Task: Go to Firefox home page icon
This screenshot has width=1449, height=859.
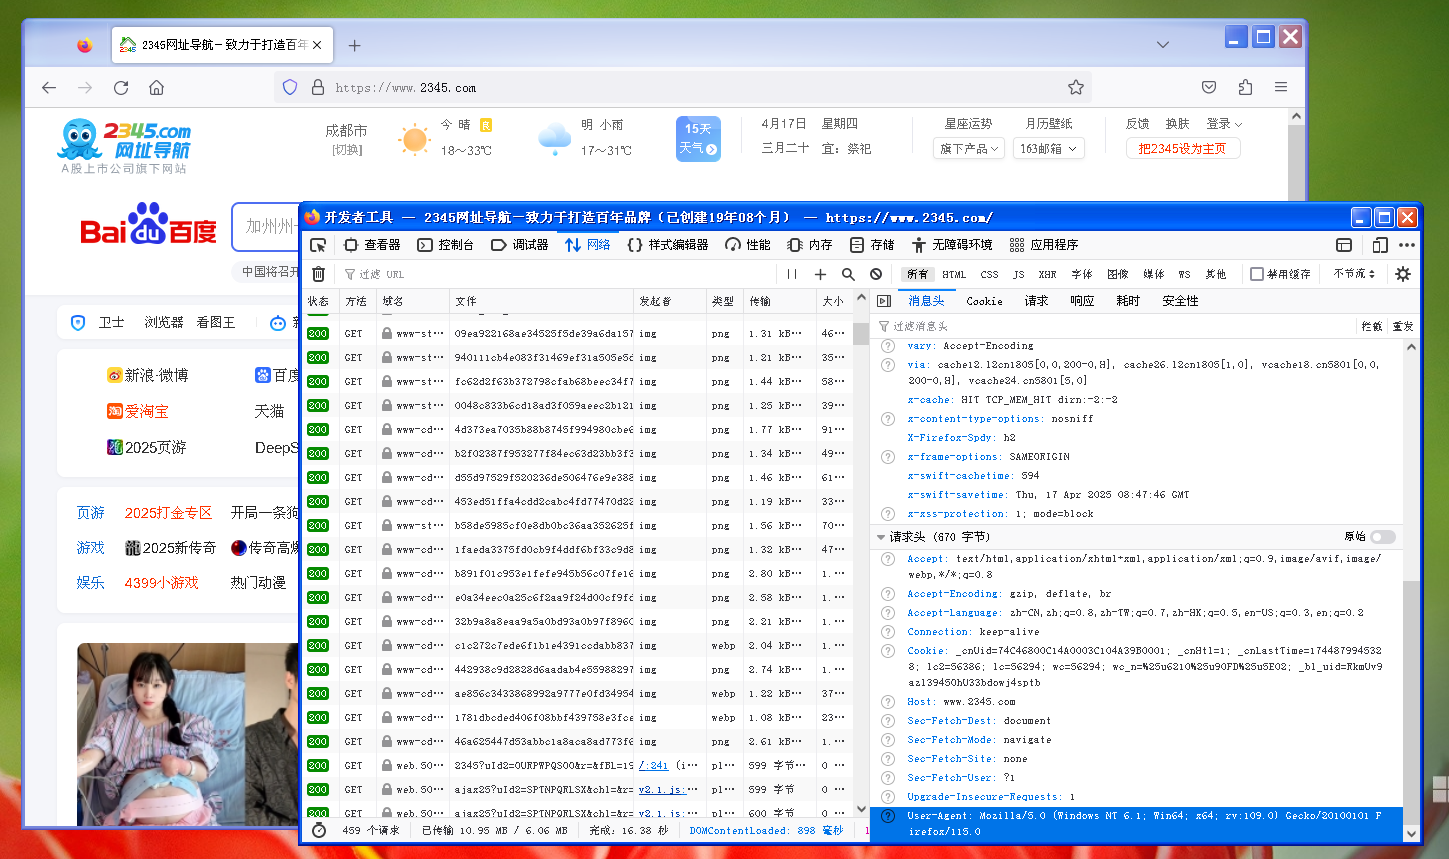Action: tap(156, 88)
